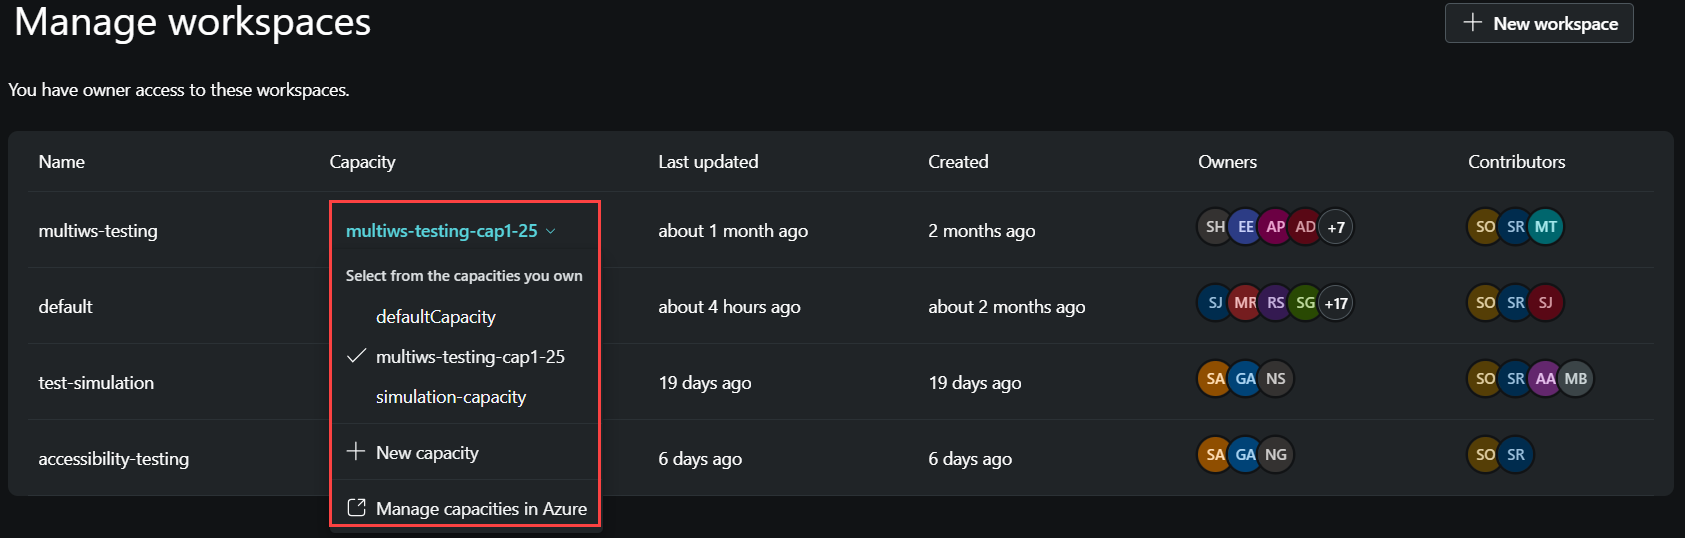Click the MR owner avatar in default row
This screenshot has width=1685, height=538.
(1245, 303)
